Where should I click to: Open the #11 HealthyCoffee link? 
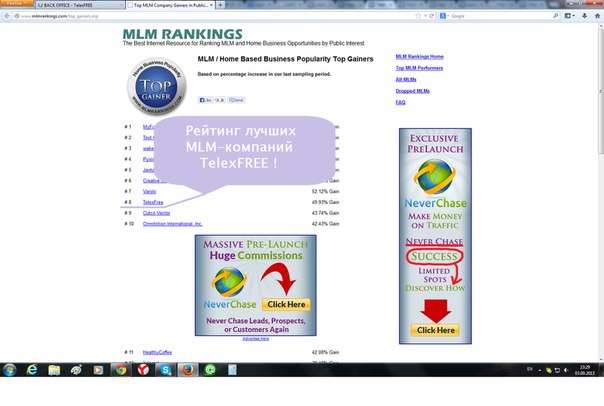[x=157, y=352]
